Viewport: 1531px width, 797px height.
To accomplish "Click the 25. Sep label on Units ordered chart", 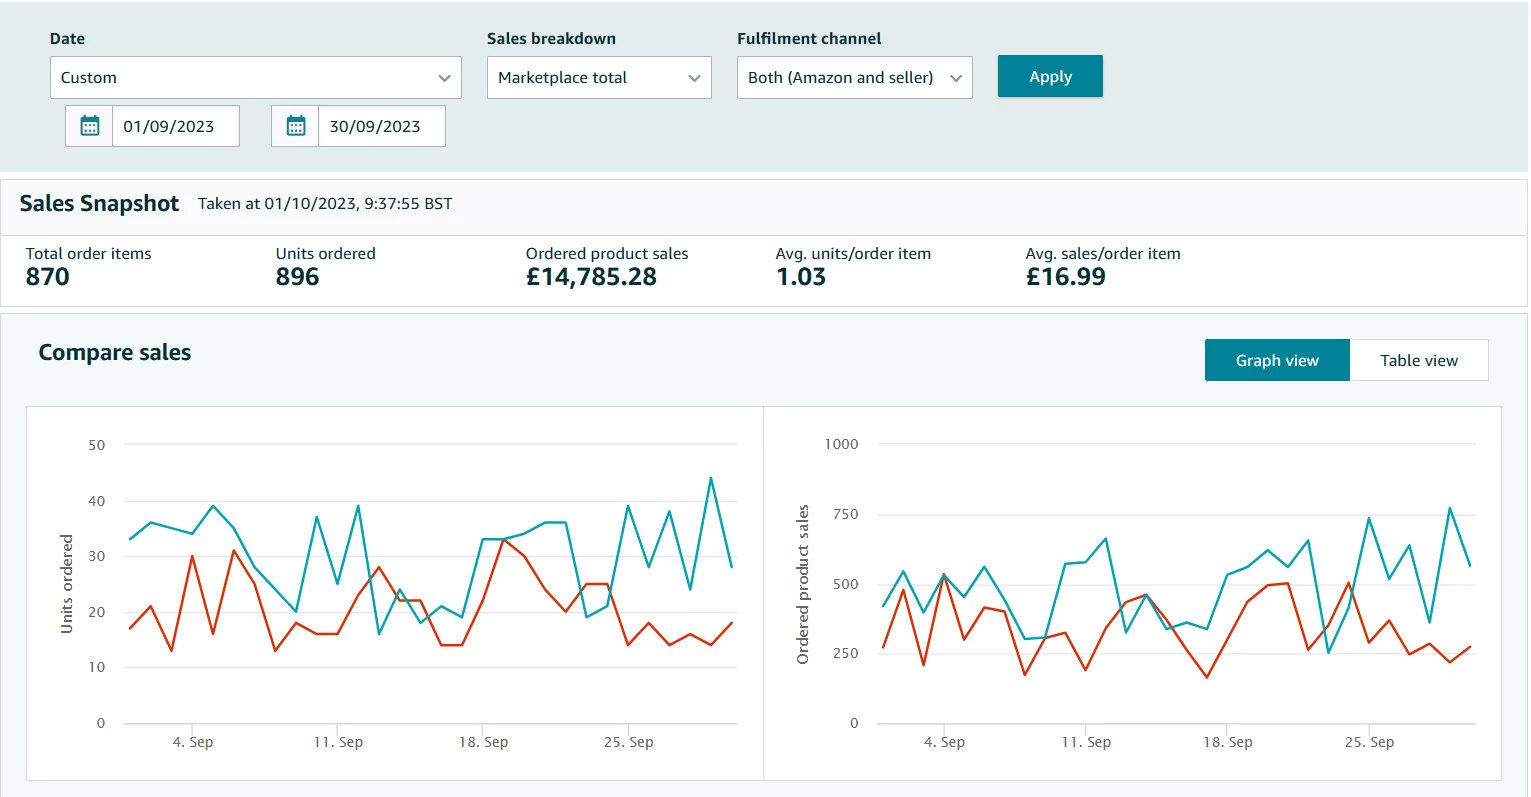I will click(x=628, y=742).
